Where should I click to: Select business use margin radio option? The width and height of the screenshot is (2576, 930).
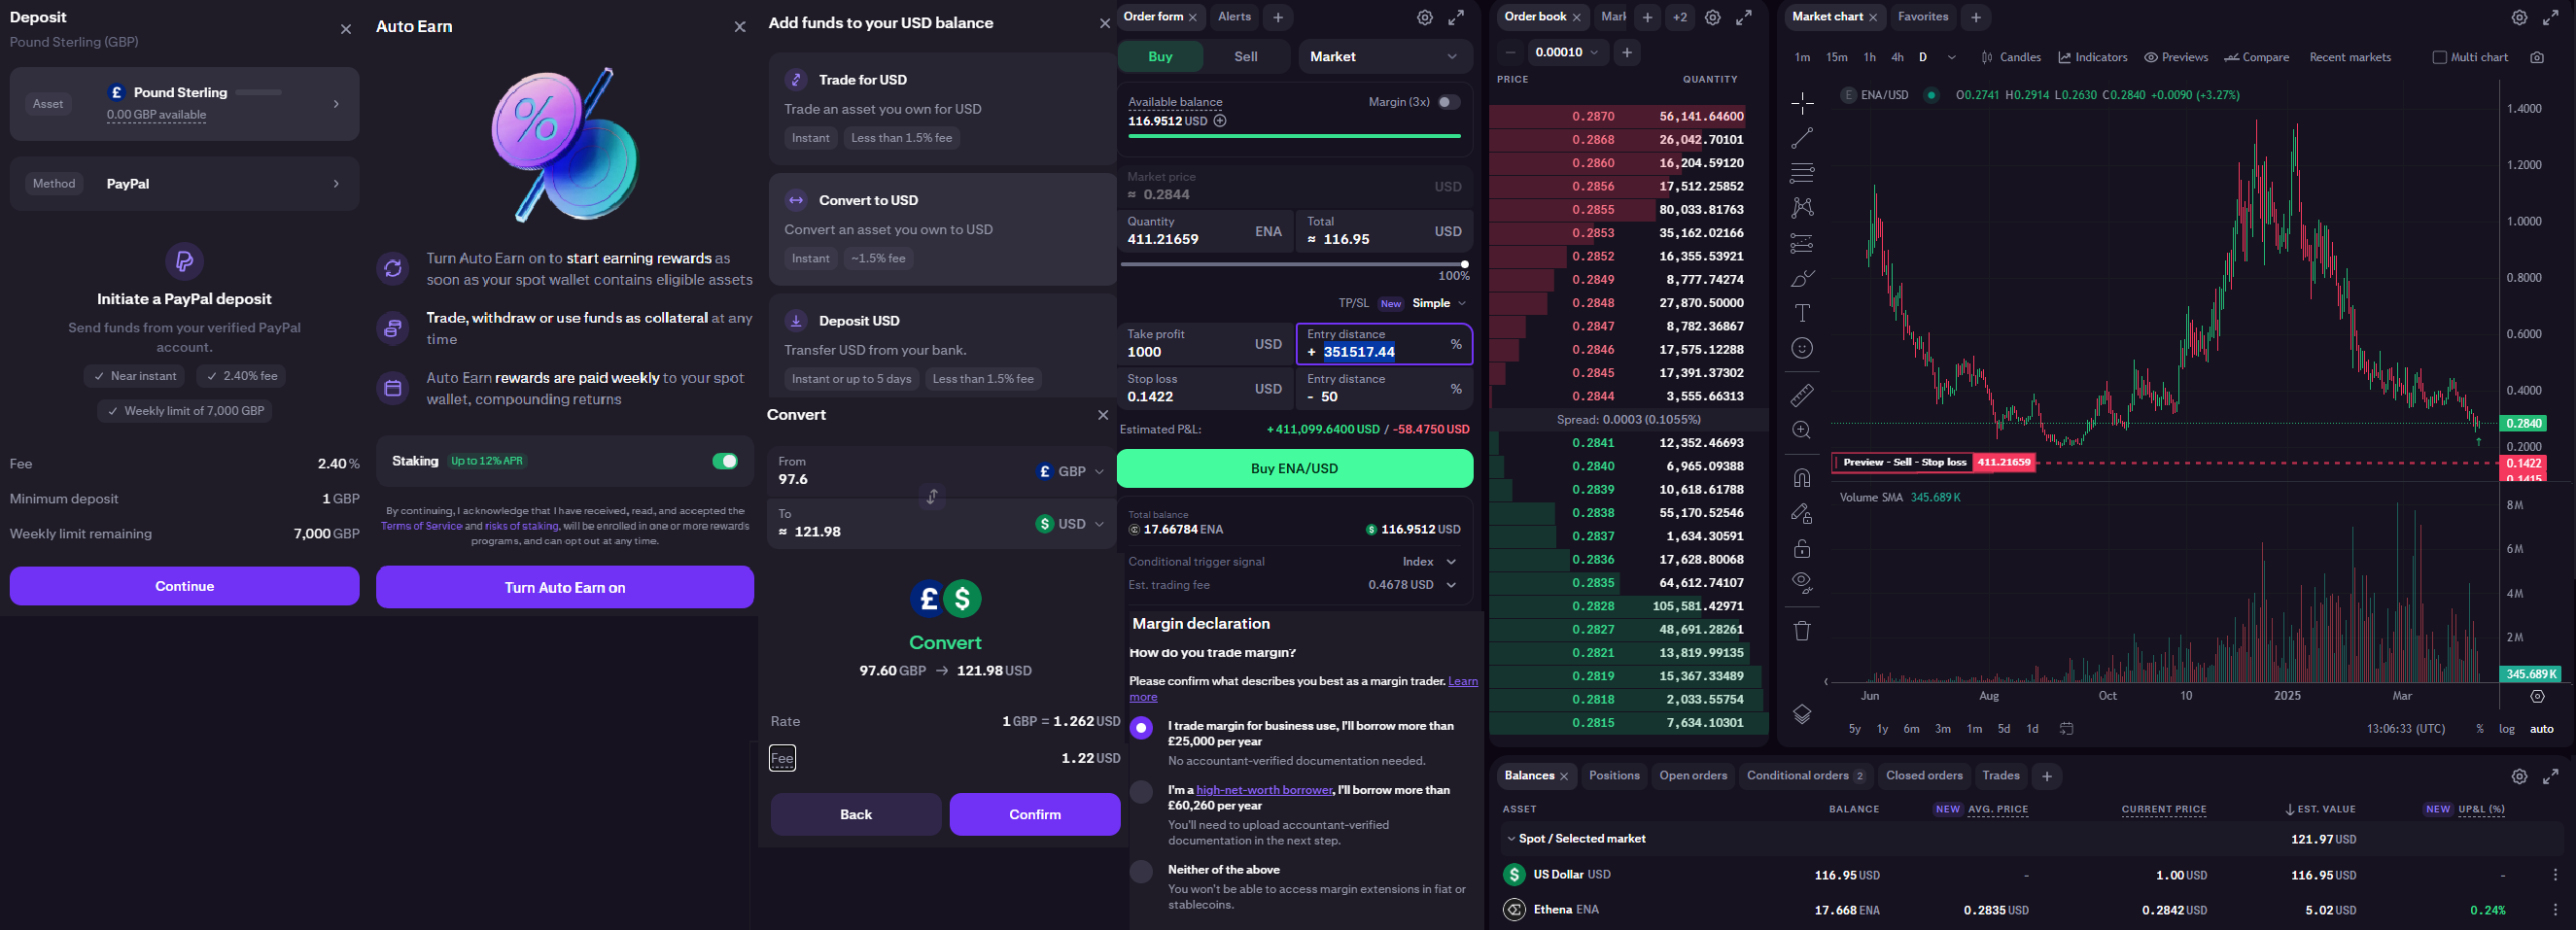(x=1141, y=728)
